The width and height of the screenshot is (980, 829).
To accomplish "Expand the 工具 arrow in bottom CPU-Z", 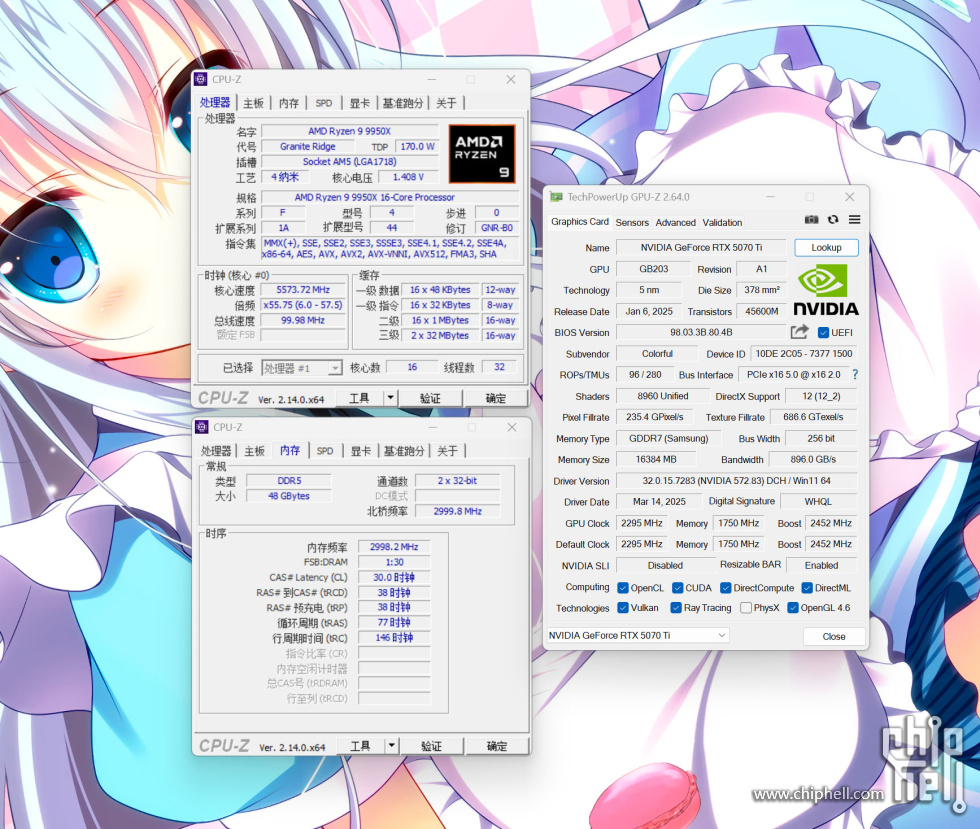I will (391, 746).
